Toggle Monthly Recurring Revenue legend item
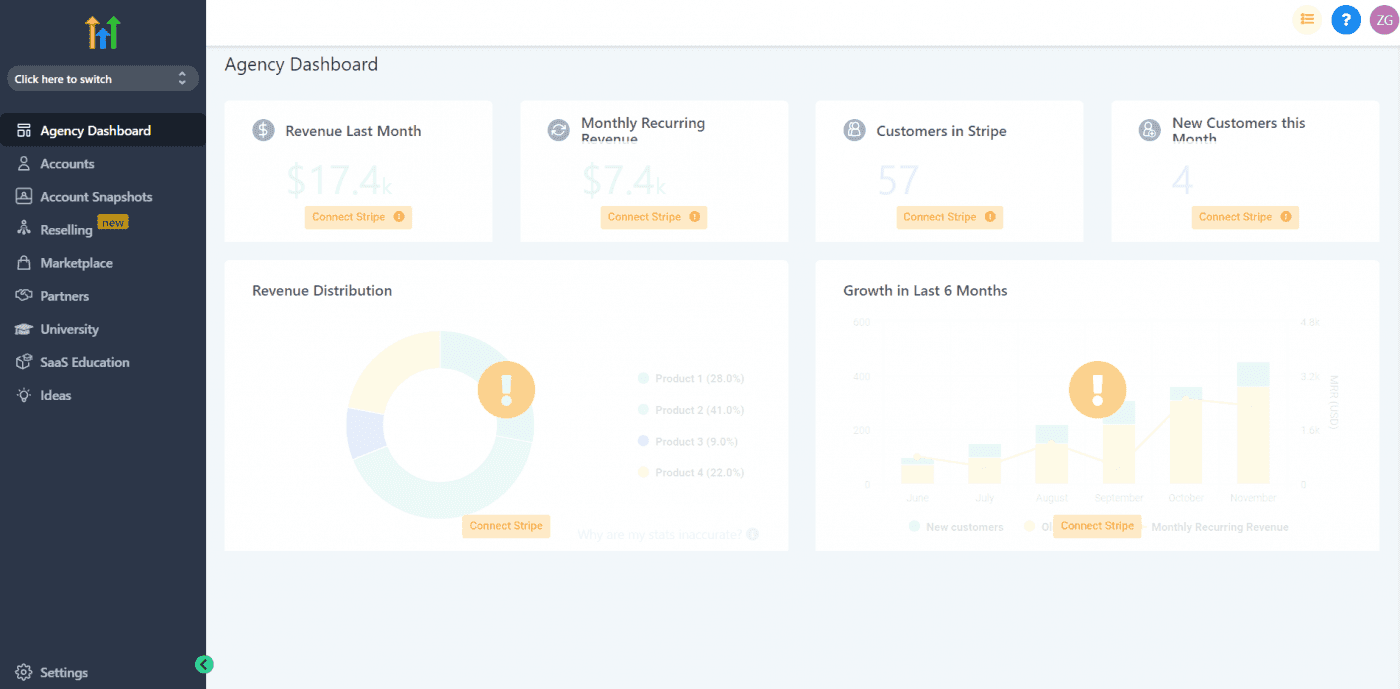Screen dimensions: 1400x689 pyautogui.click(x=1219, y=526)
